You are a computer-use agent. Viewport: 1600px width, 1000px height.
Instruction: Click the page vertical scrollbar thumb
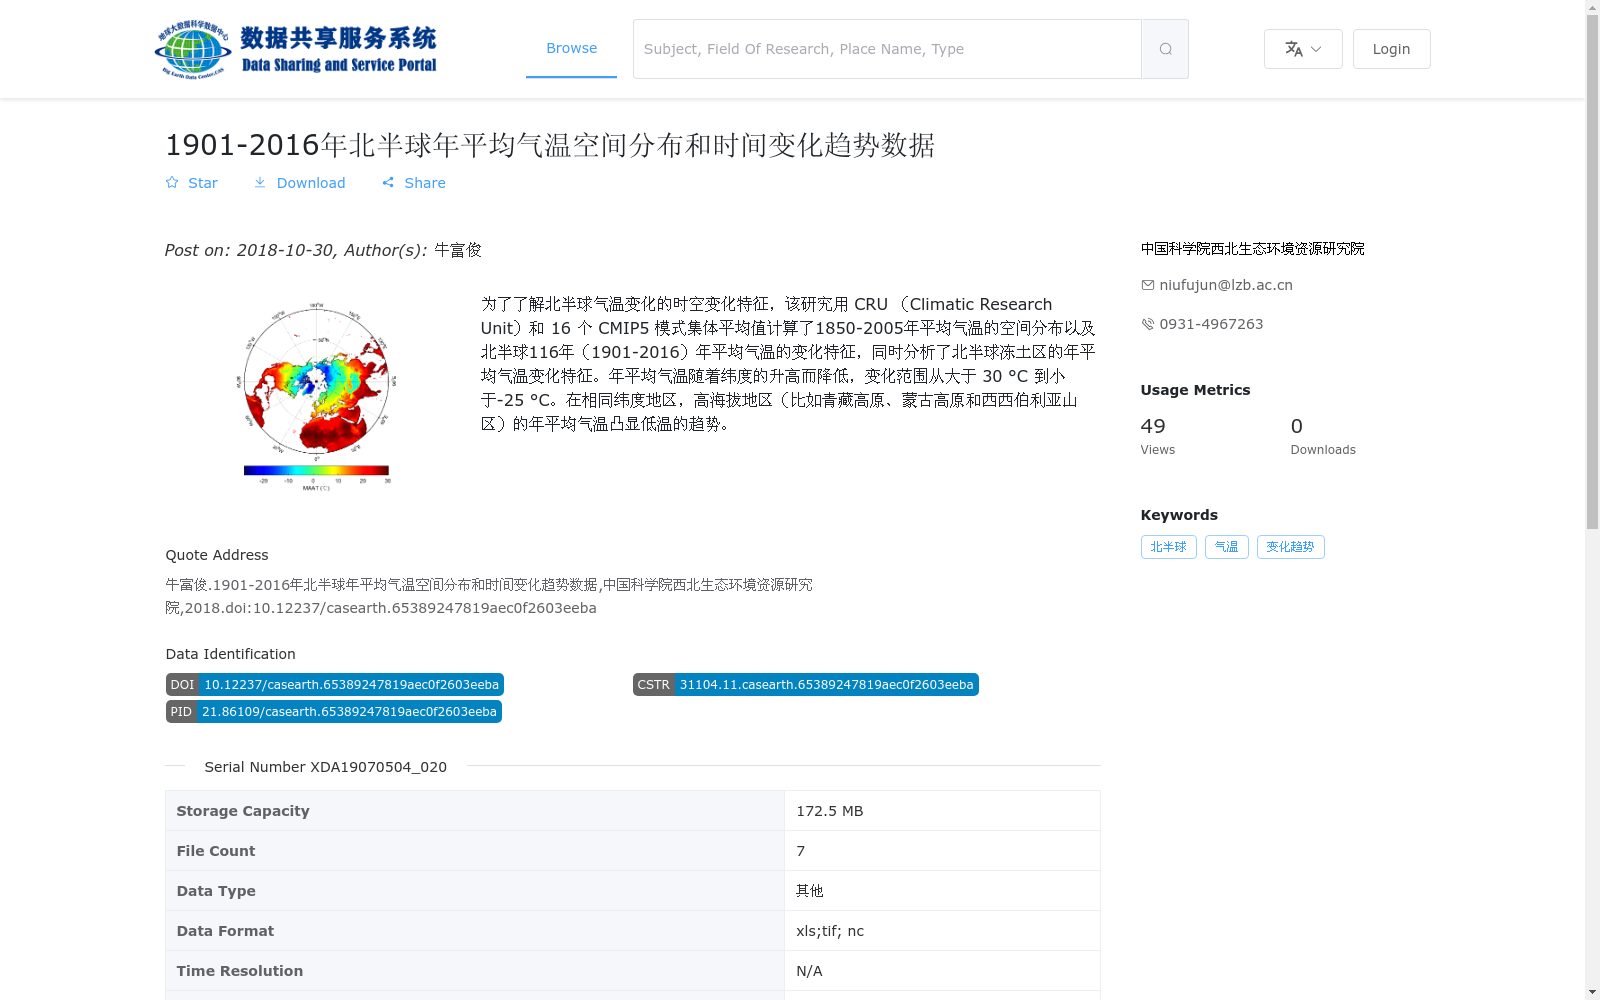point(1592,272)
